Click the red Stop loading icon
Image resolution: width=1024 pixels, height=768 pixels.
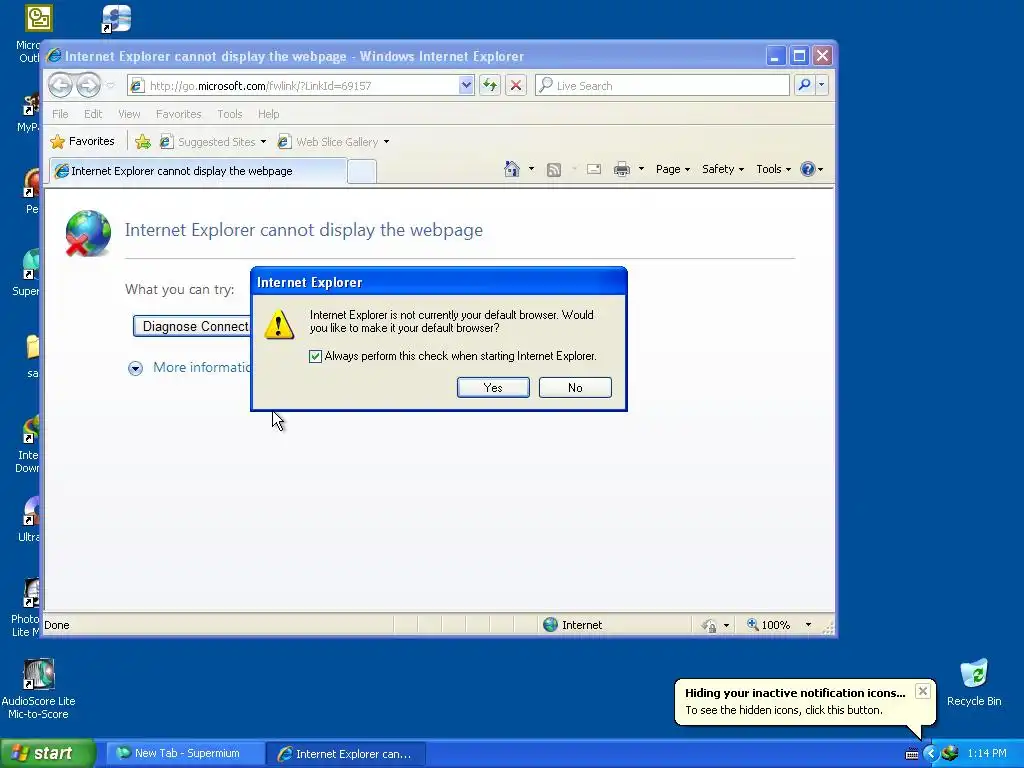tap(516, 86)
